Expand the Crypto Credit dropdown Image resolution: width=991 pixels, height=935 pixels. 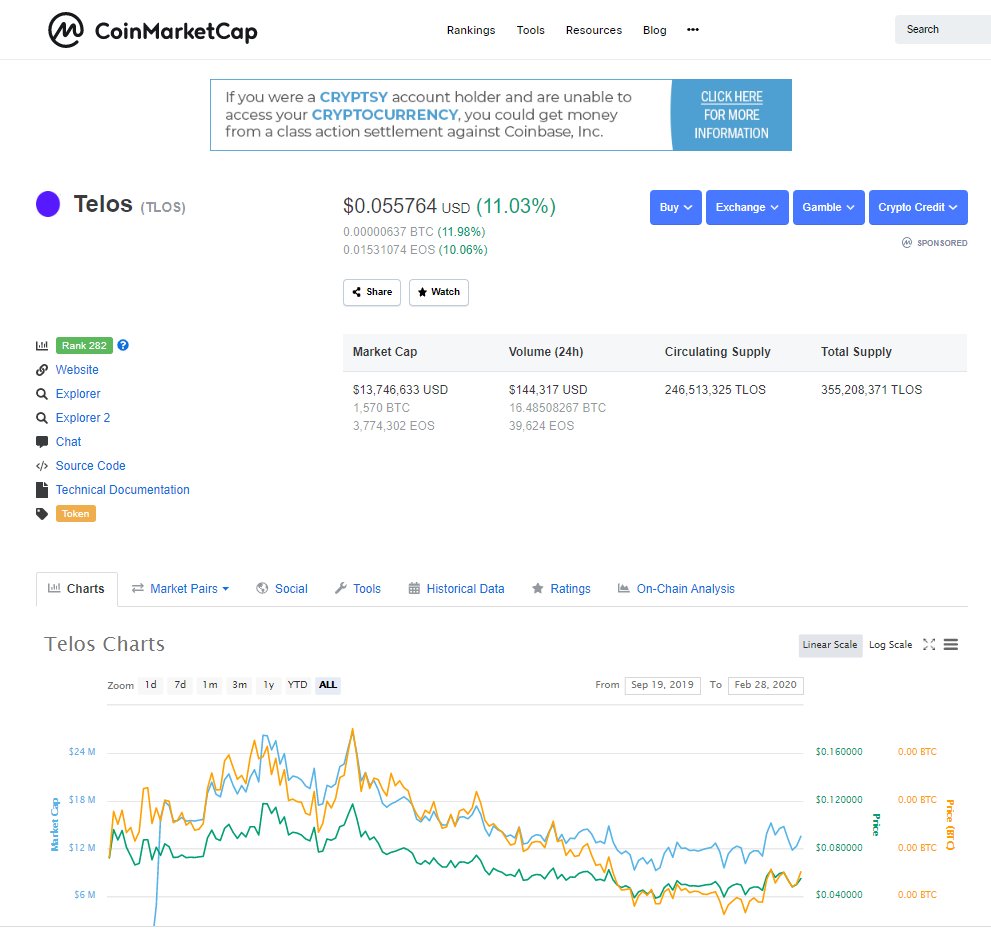point(918,207)
